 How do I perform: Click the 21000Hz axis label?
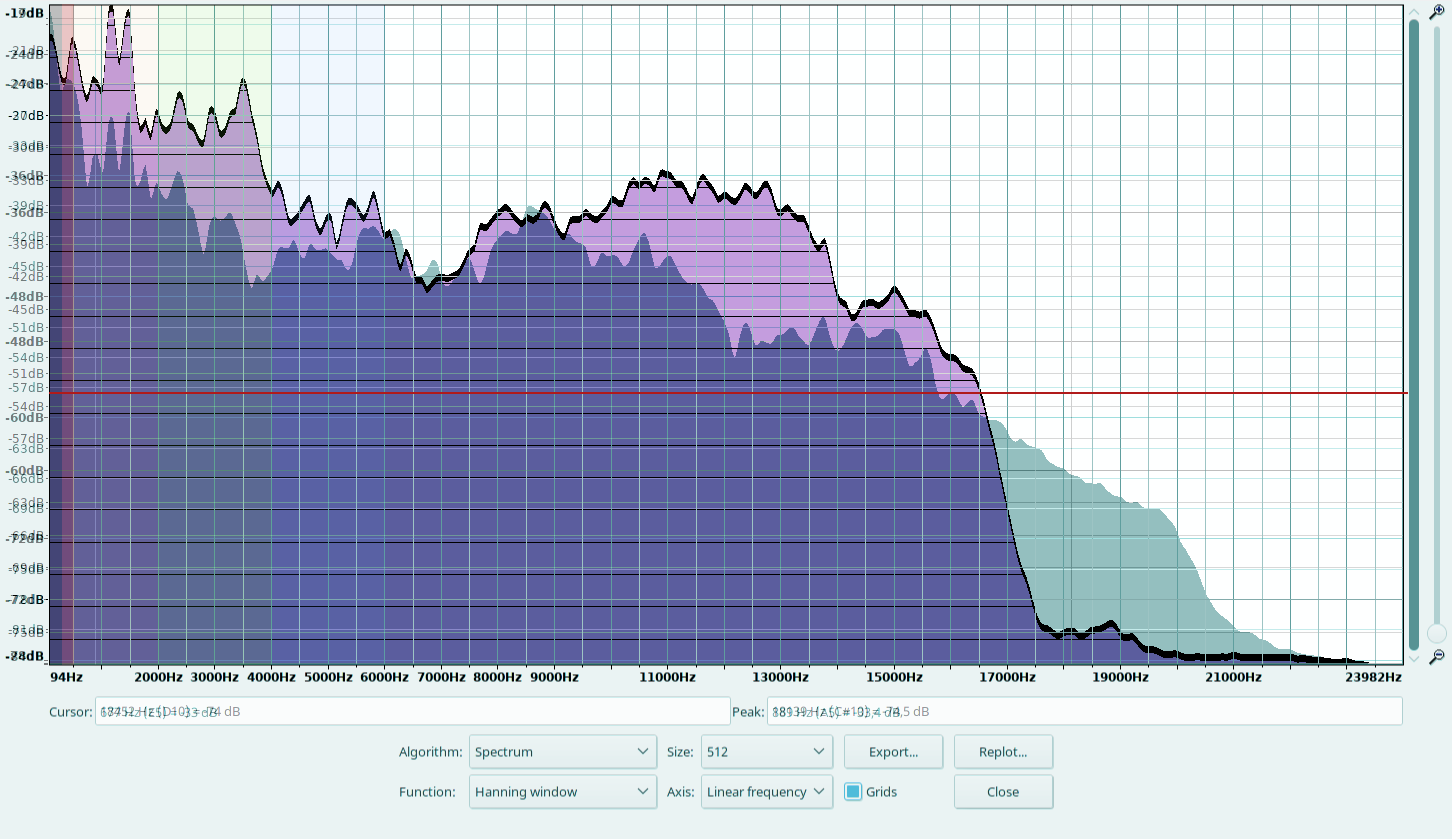(1233, 677)
